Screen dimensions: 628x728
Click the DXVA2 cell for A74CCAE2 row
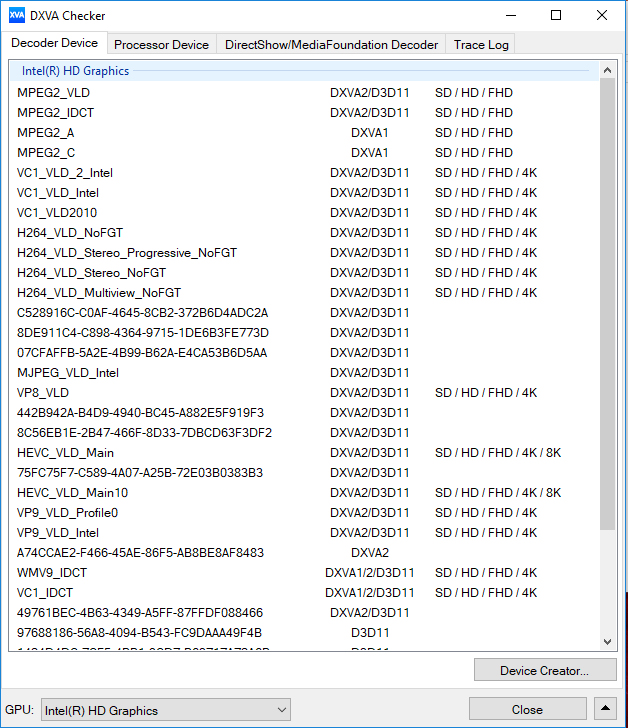pos(369,552)
